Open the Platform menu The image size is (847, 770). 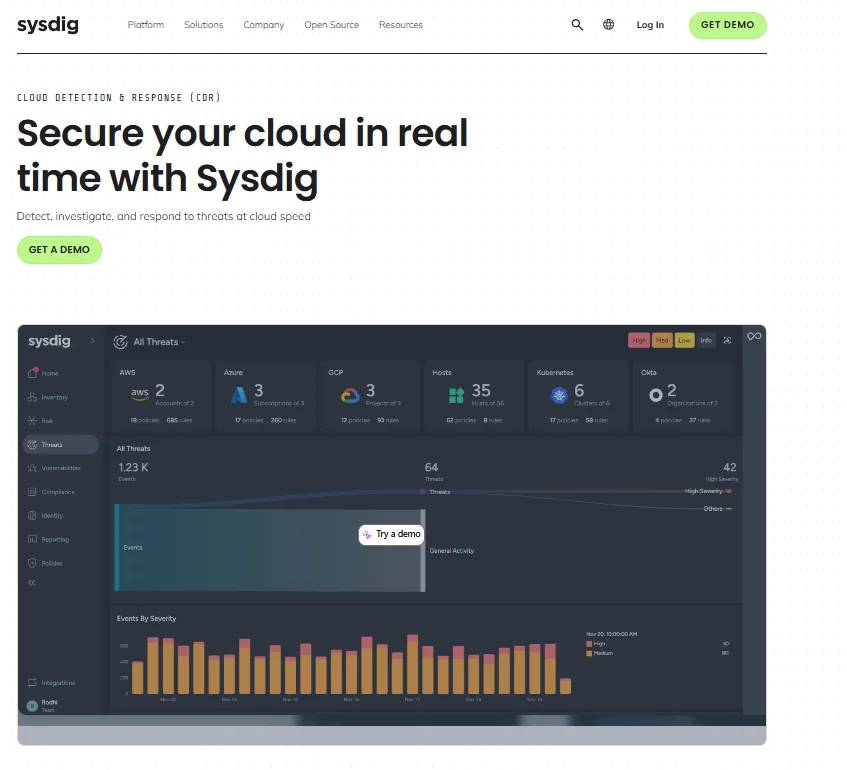click(x=146, y=25)
